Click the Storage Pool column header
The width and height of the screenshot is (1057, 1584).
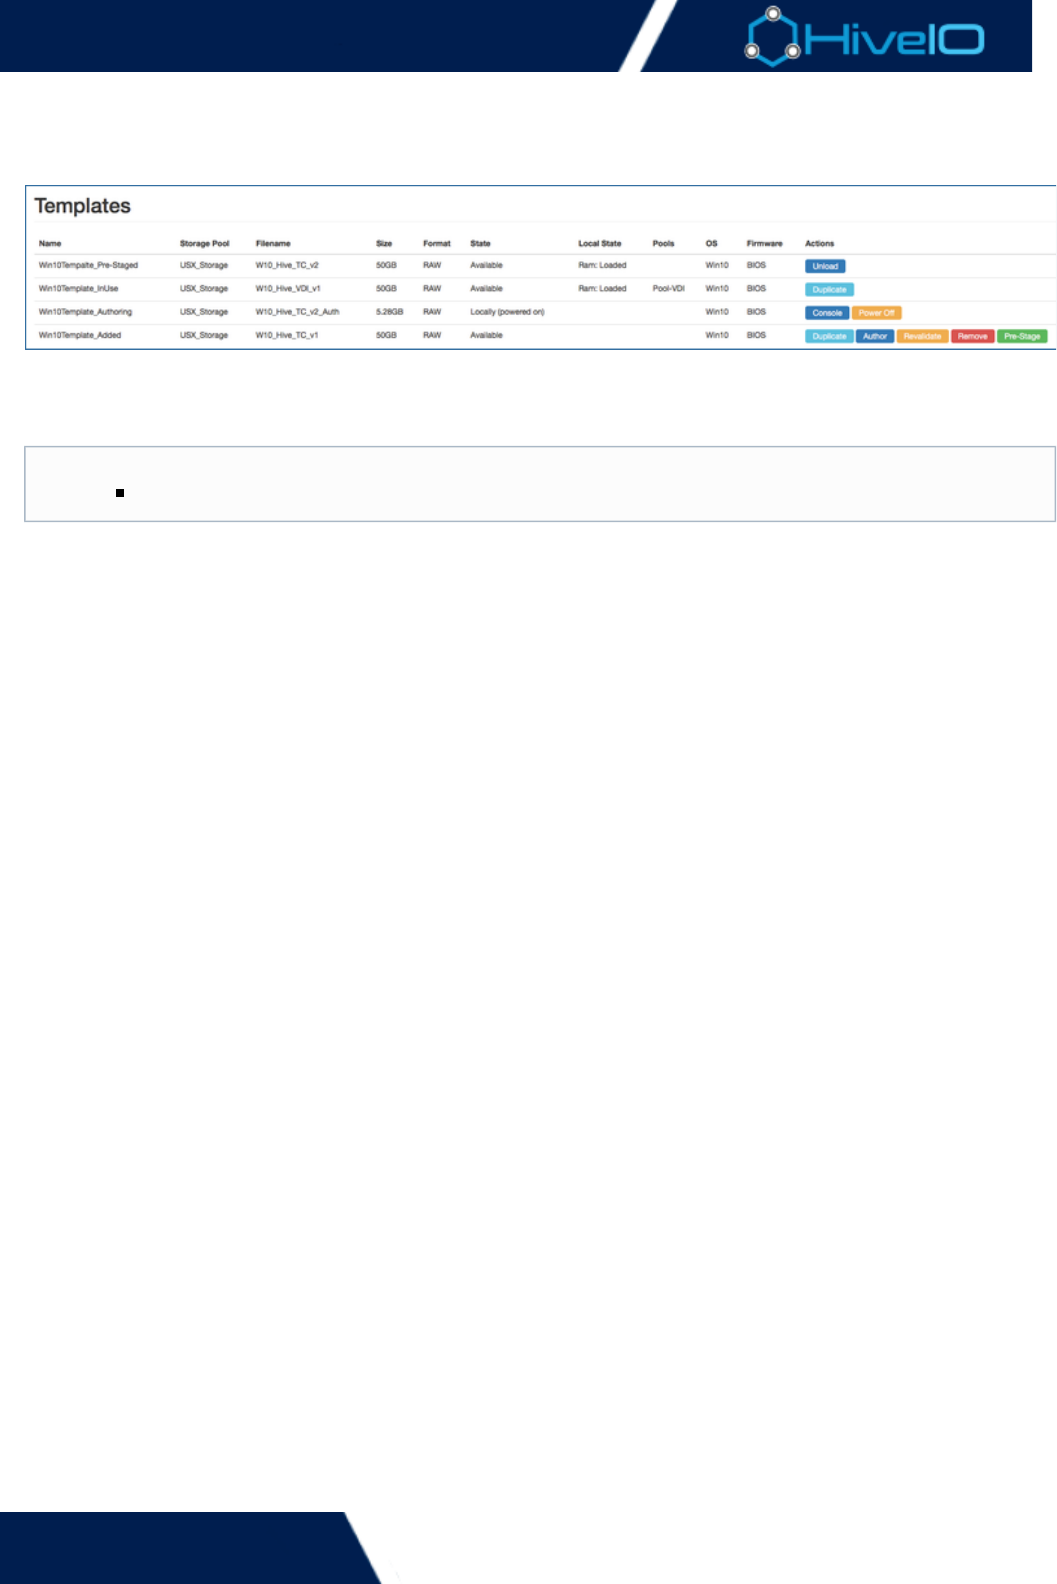205,243
